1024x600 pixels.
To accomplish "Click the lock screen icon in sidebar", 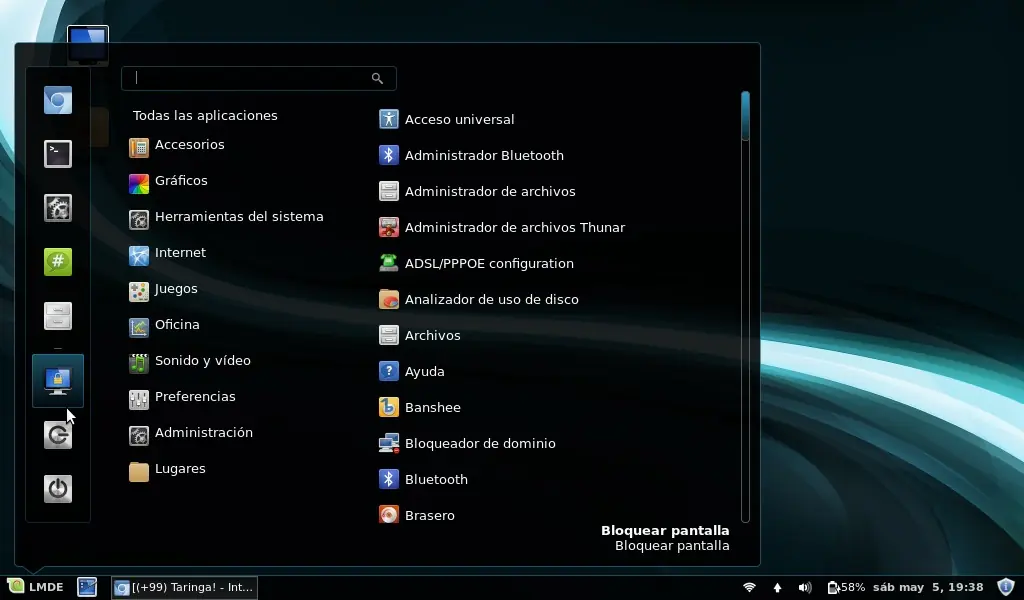I will [58, 380].
